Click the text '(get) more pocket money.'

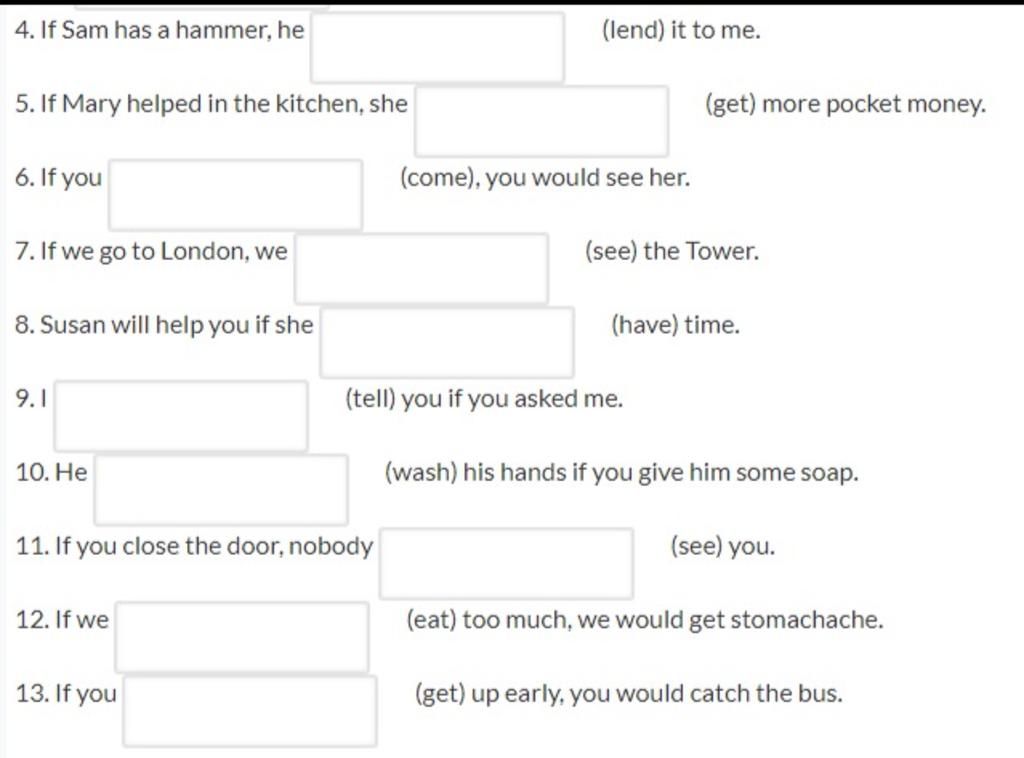point(846,104)
